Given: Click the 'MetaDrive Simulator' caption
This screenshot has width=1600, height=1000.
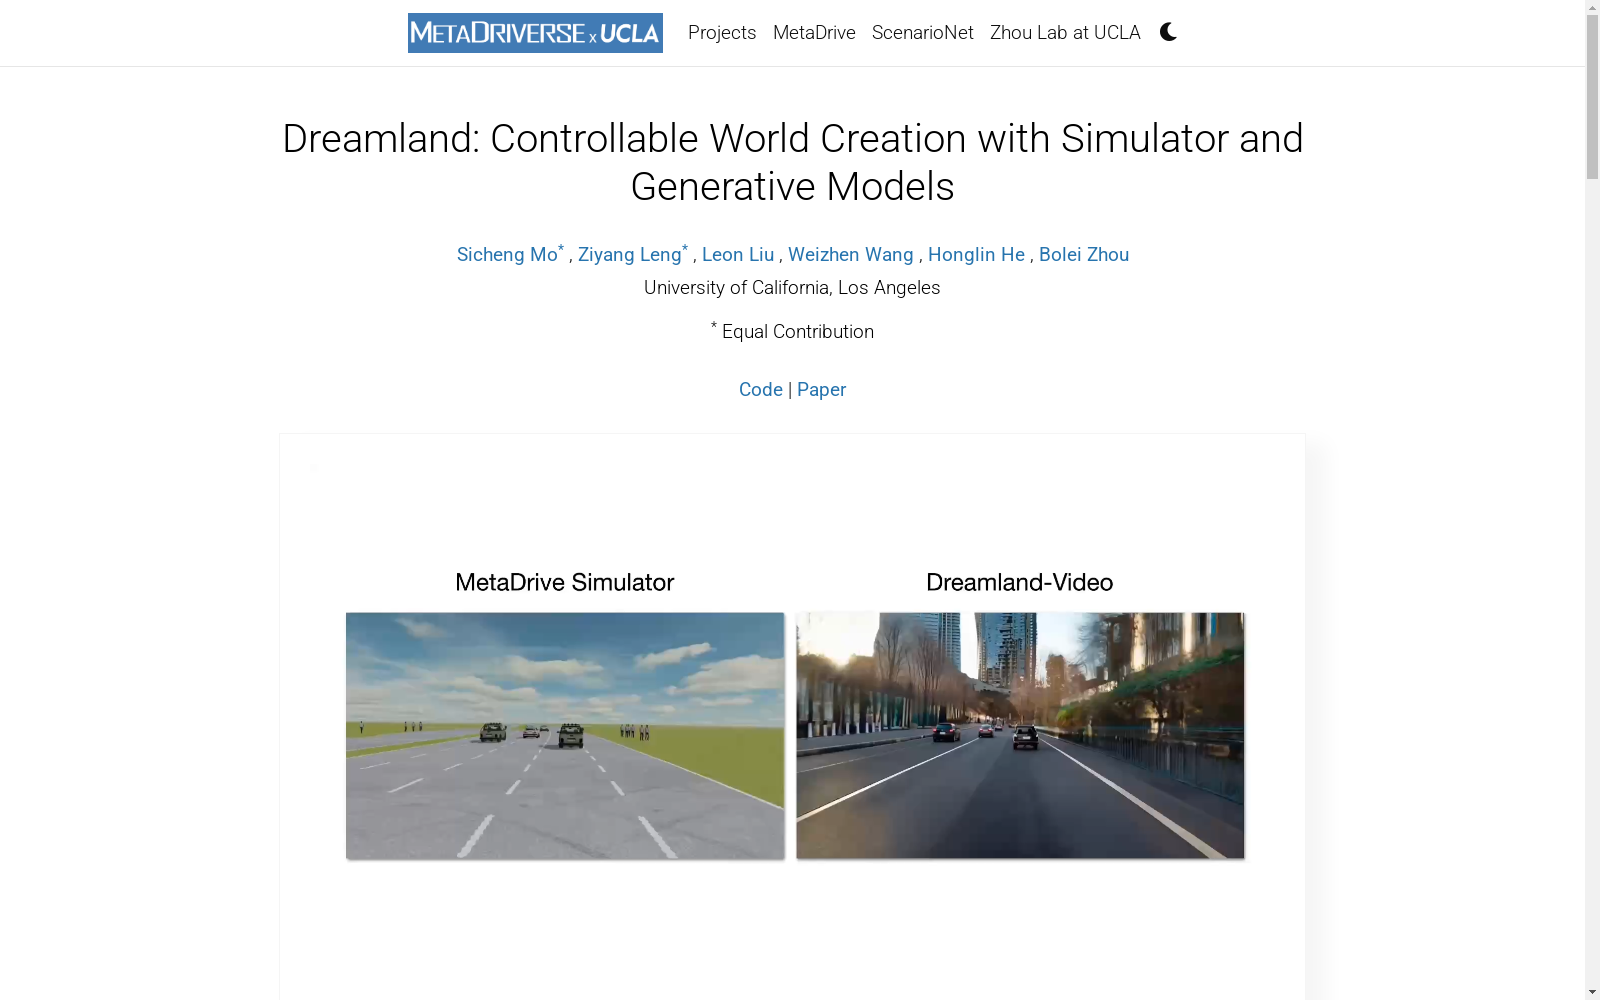Looking at the screenshot, I should click(565, 582).
